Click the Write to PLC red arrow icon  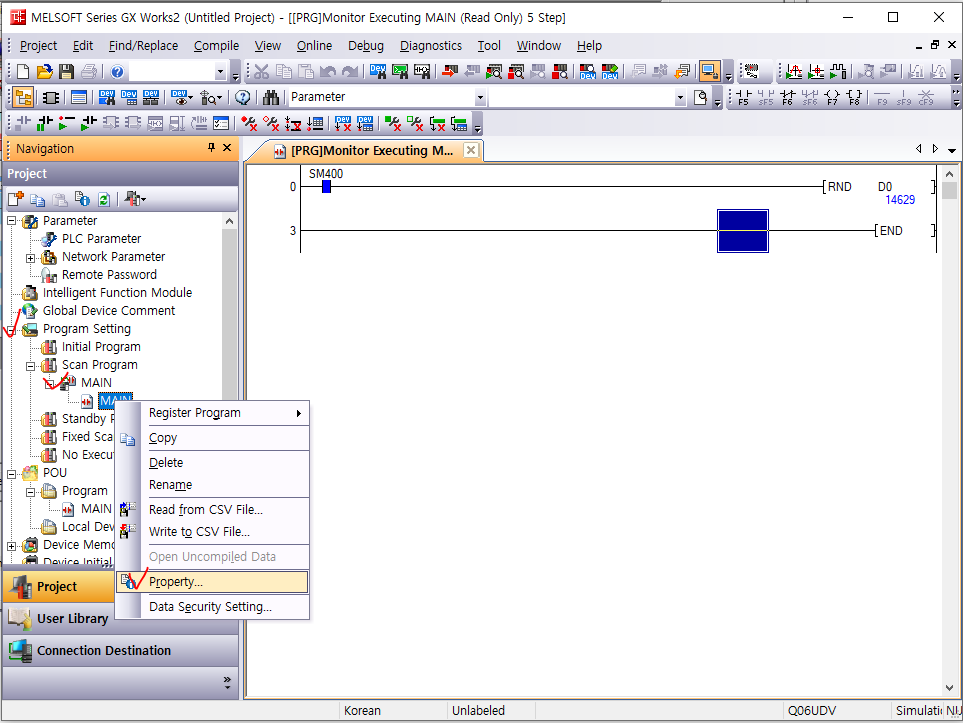click(x=450, y=72)
